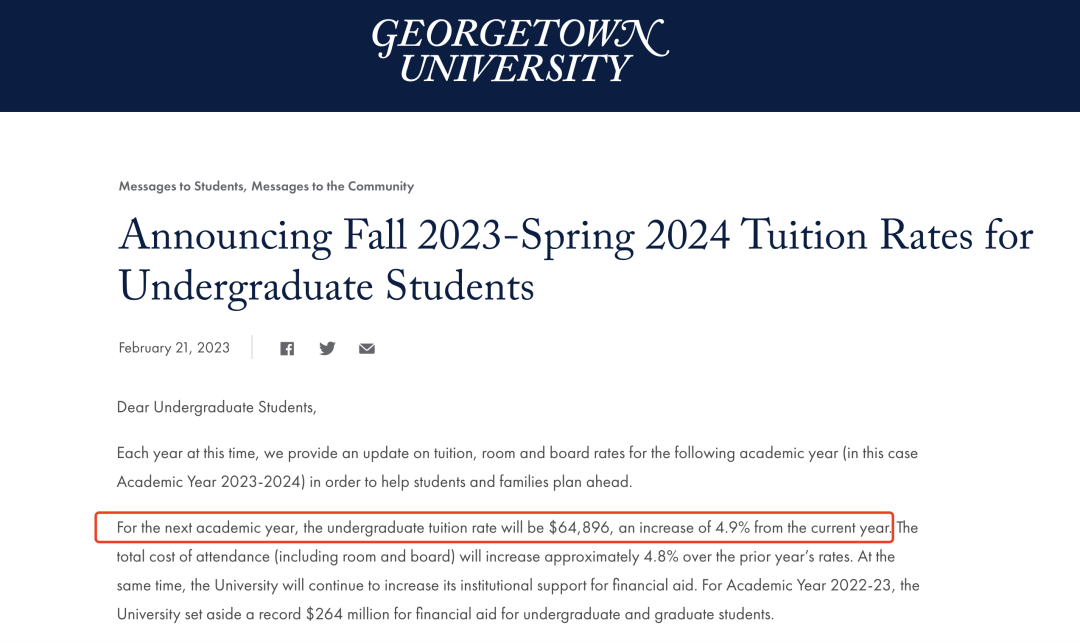Share the article via email envelope icon

[x=367, y=348]
